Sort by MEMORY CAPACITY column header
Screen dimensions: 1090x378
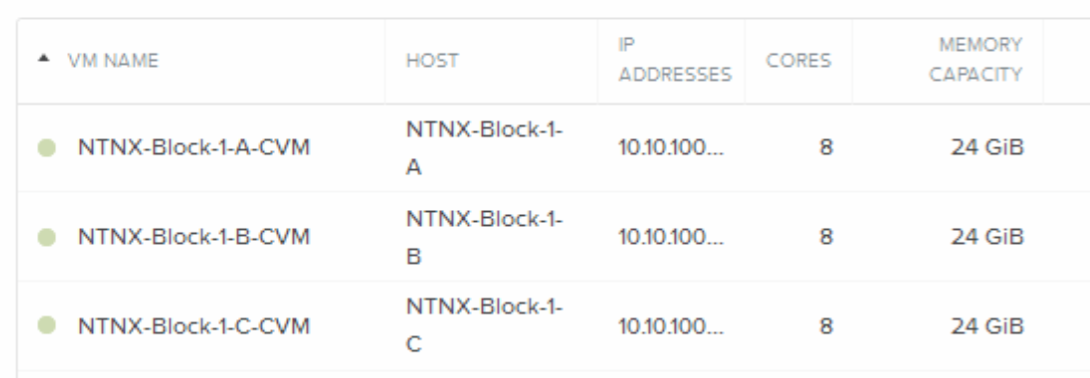975,60
